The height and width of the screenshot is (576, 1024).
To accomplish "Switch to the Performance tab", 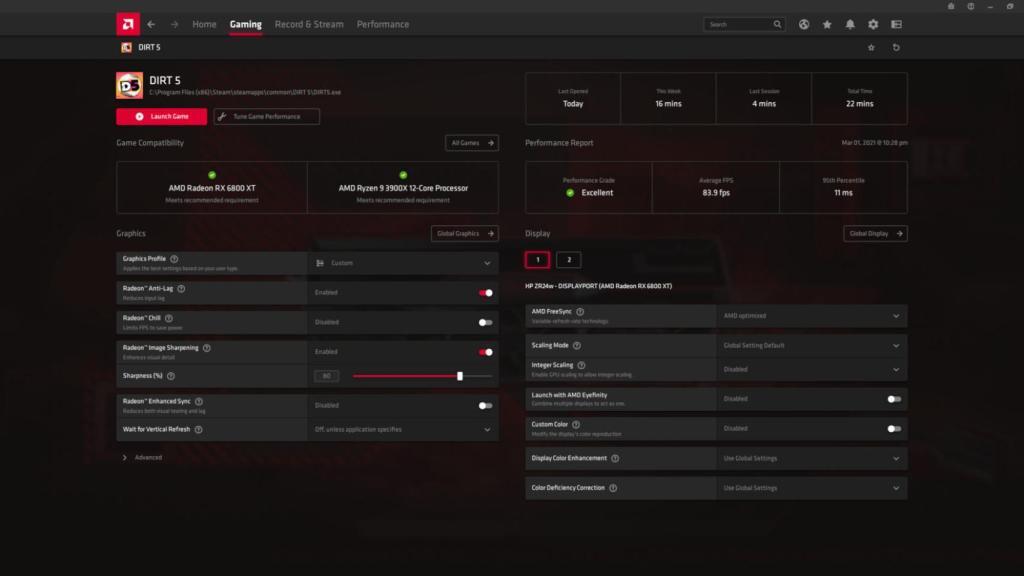I will point(382,23).
